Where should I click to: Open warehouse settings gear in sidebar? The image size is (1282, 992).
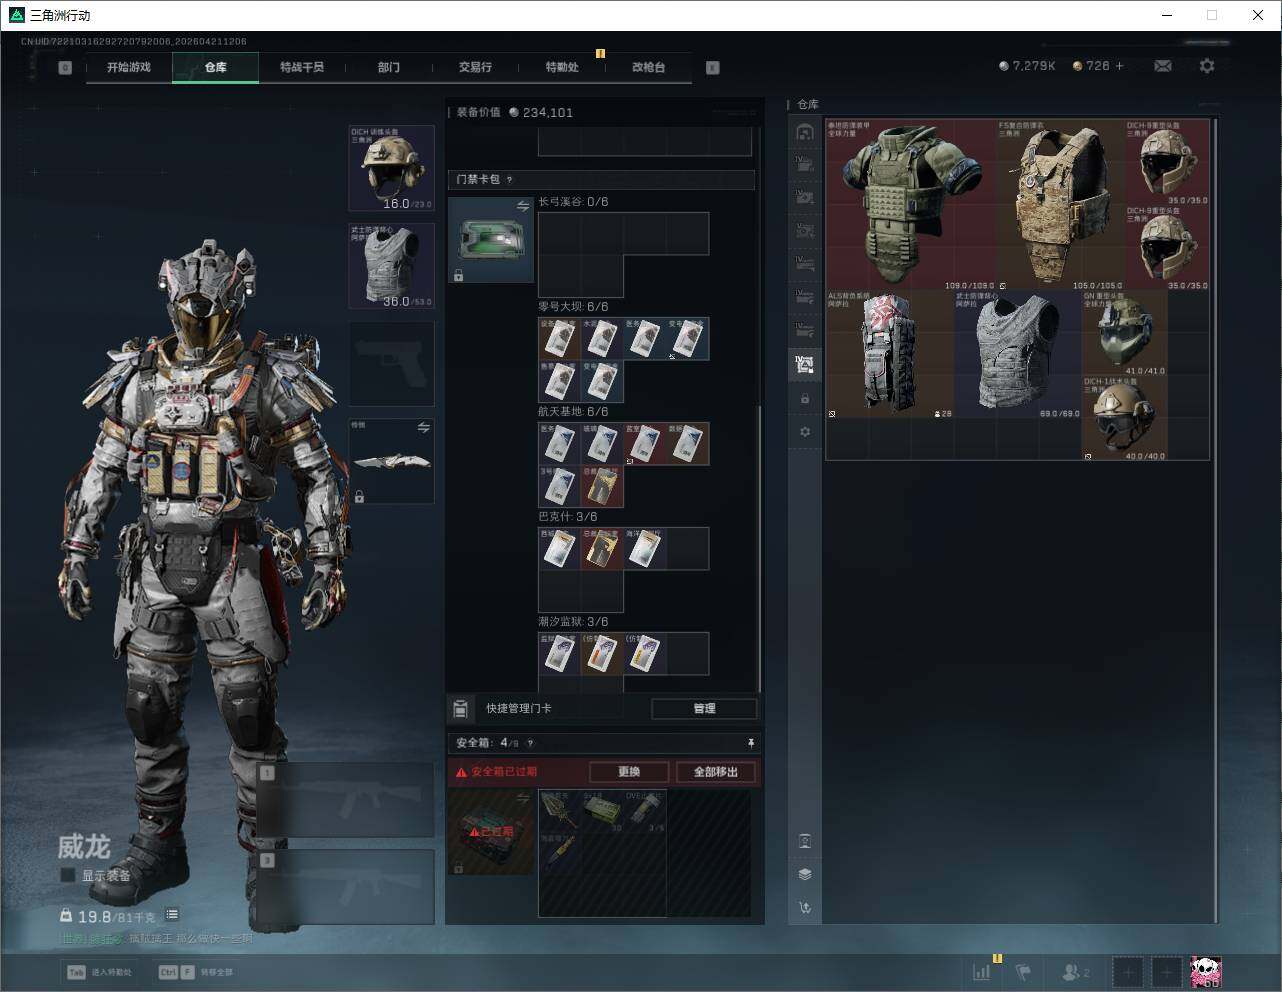point(805,432)
